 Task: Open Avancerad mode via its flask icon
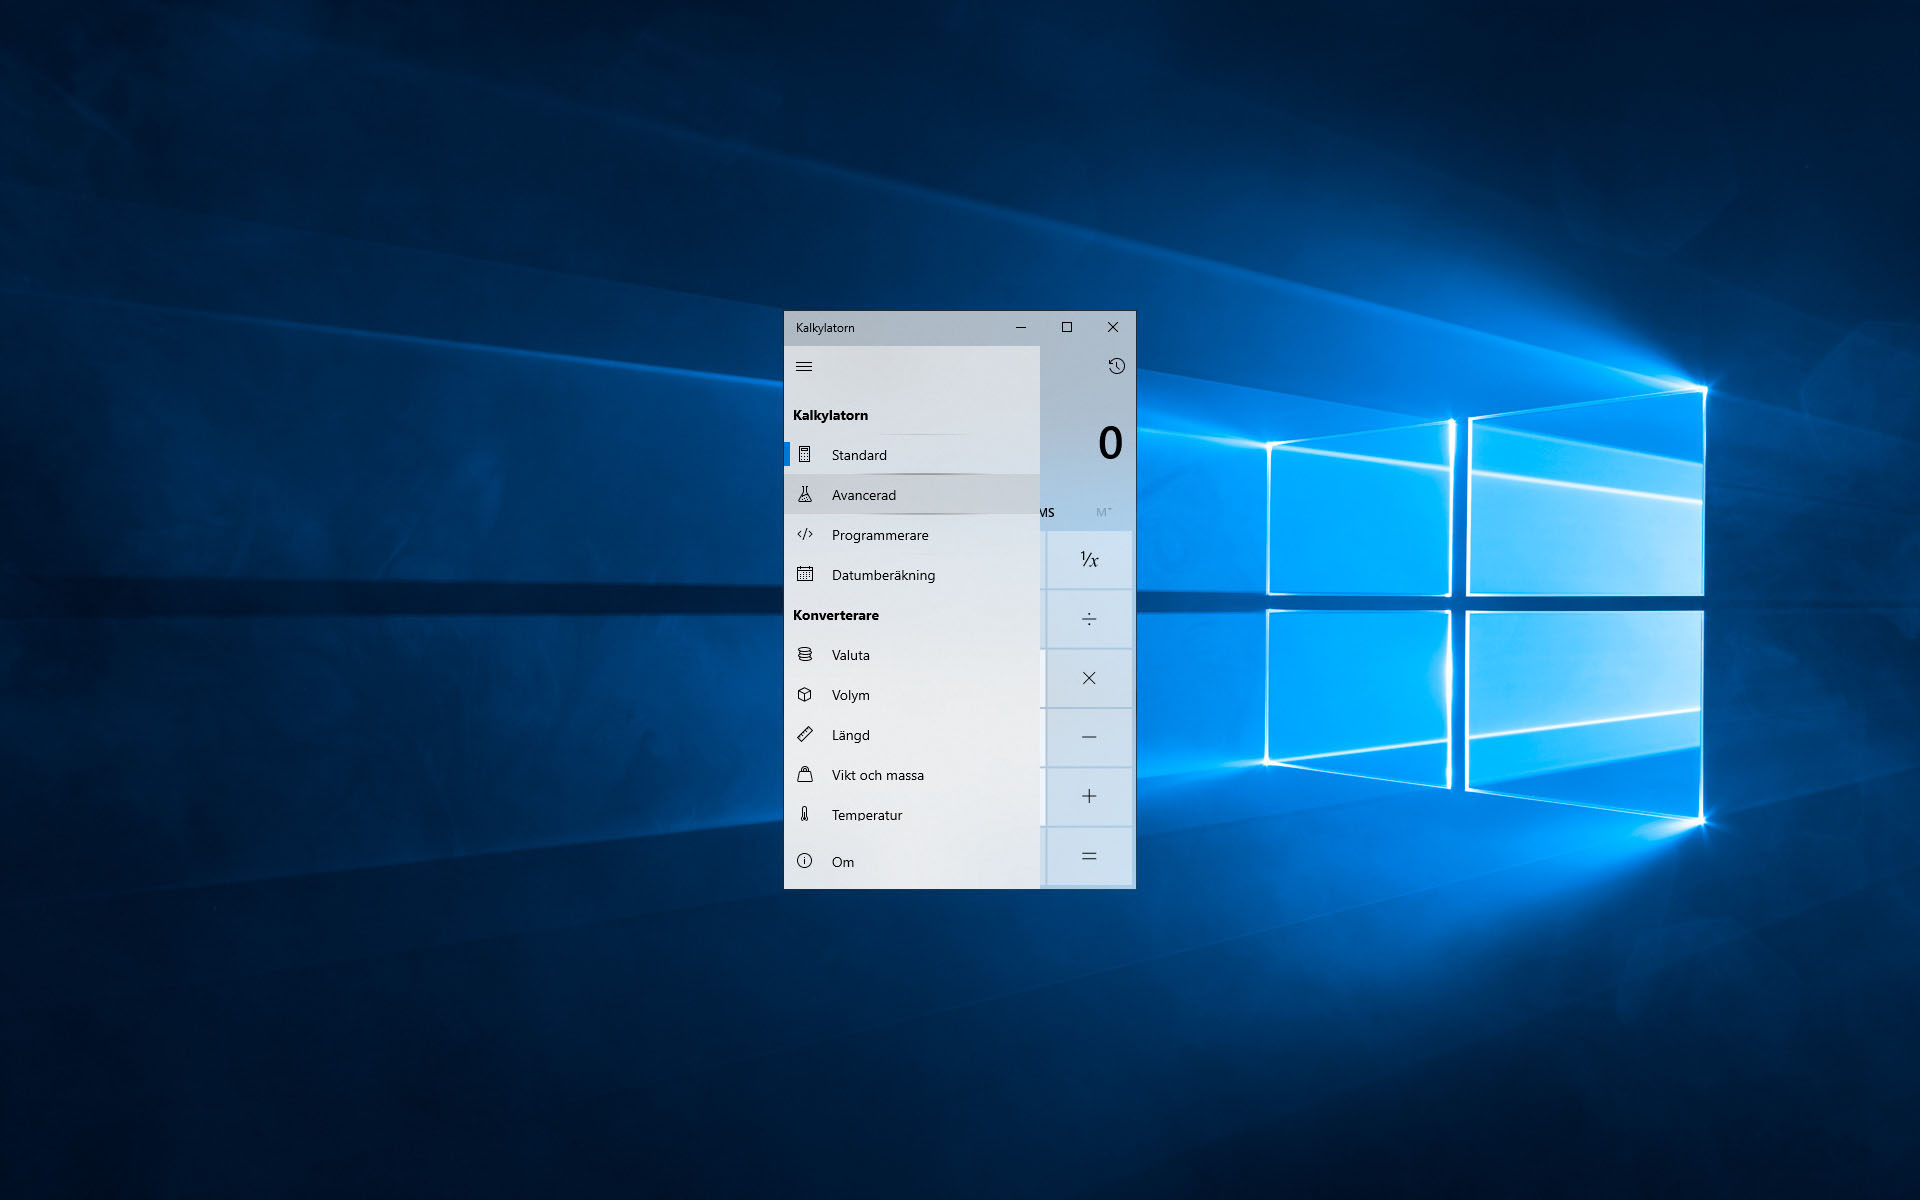[806, 494]
